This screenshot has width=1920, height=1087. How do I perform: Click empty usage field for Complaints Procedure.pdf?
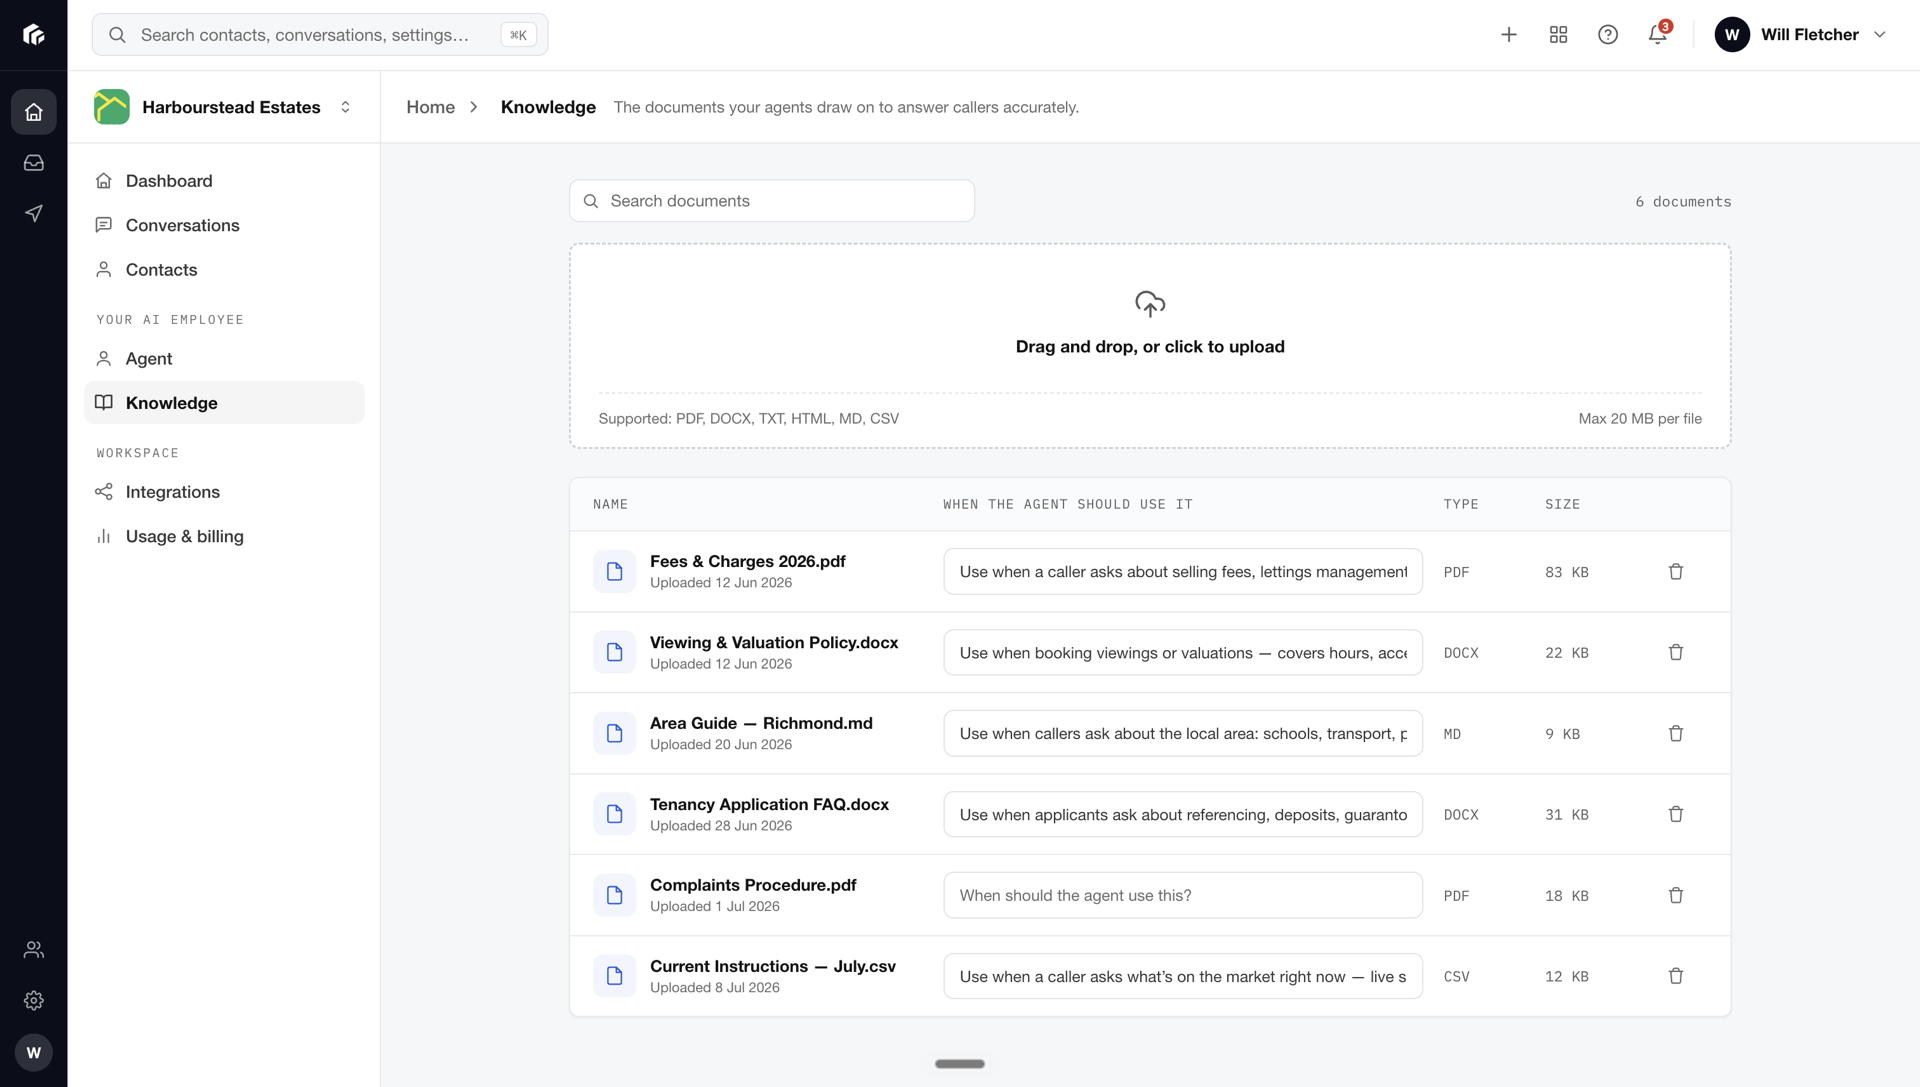point(1183,896)
